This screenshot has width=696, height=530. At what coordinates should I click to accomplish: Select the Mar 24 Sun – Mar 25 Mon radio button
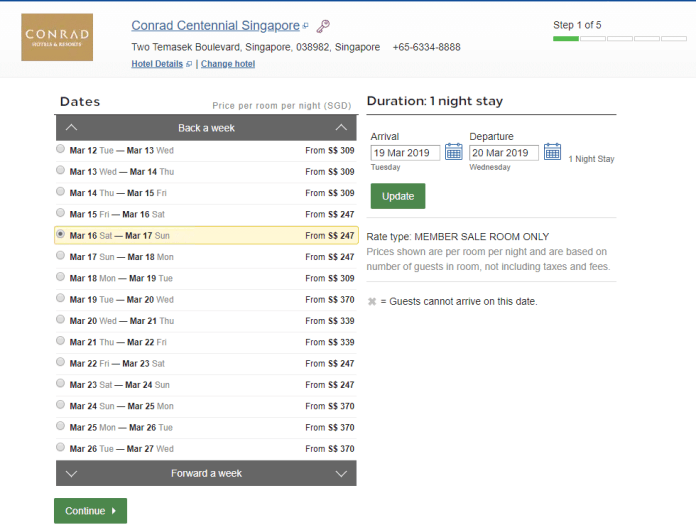click(x=60, y=404)
